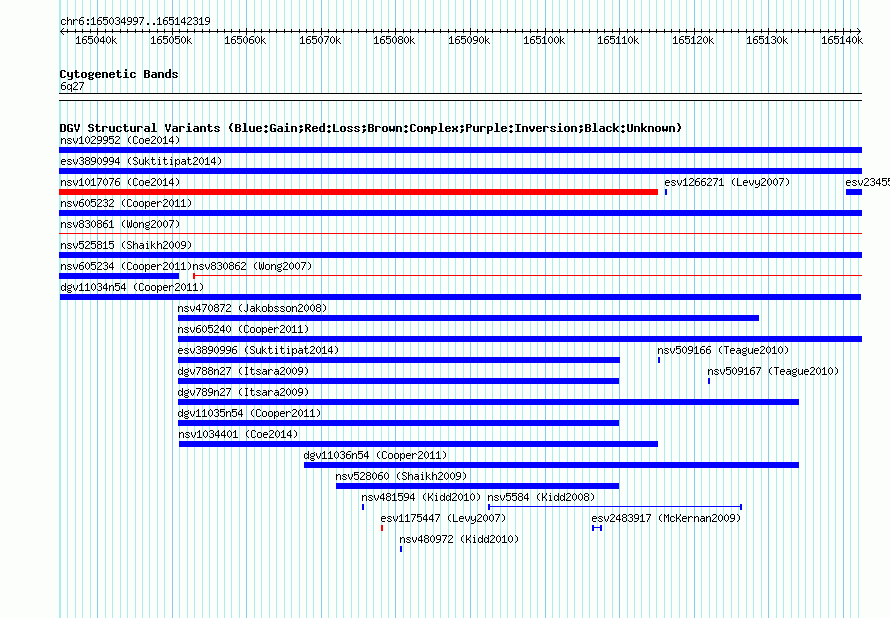
Task: Select the blue bar under nsv470872
Action: (x=468, y=318)
